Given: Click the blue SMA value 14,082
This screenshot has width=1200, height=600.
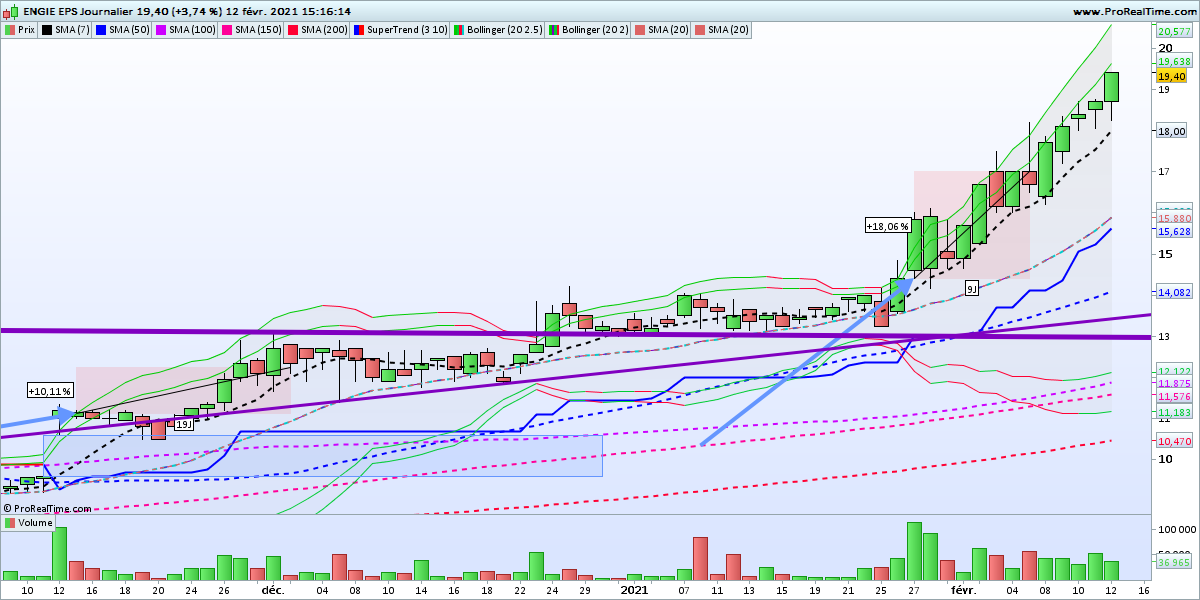Looking at the screenshot, I should coord(1173,293).
